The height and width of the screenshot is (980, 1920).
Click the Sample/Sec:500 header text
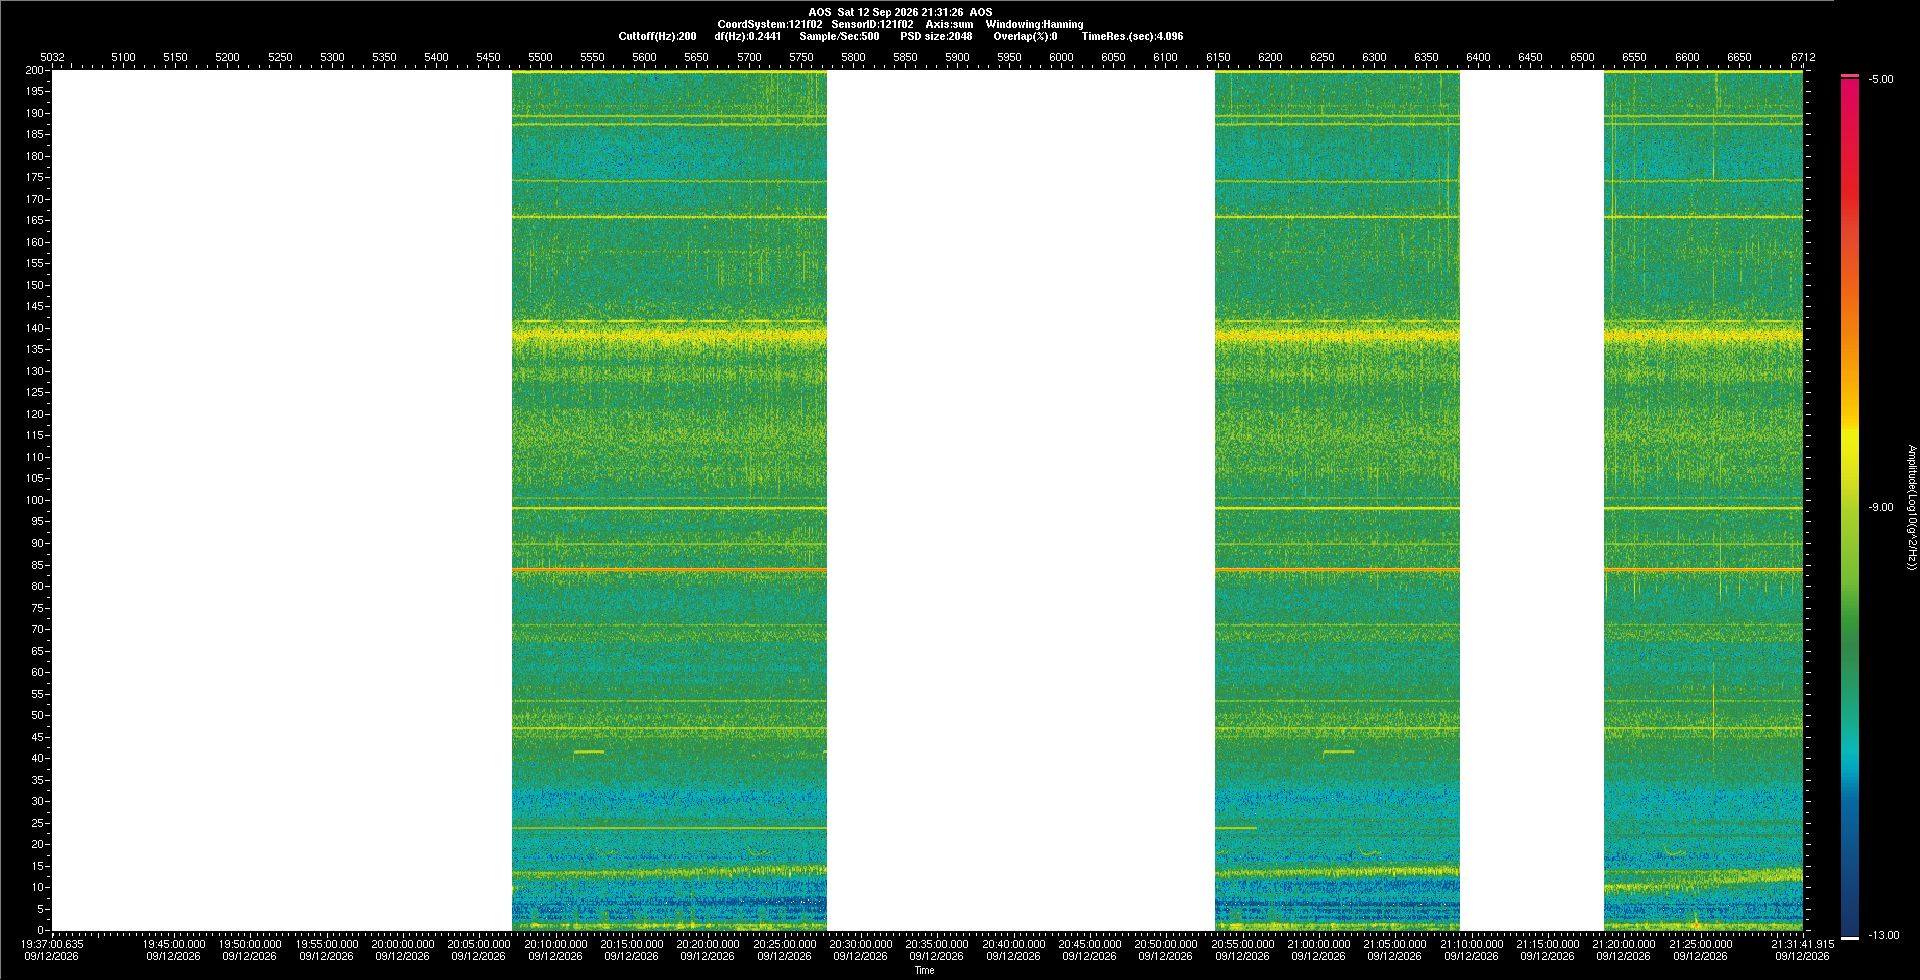[x=839, y=36]
